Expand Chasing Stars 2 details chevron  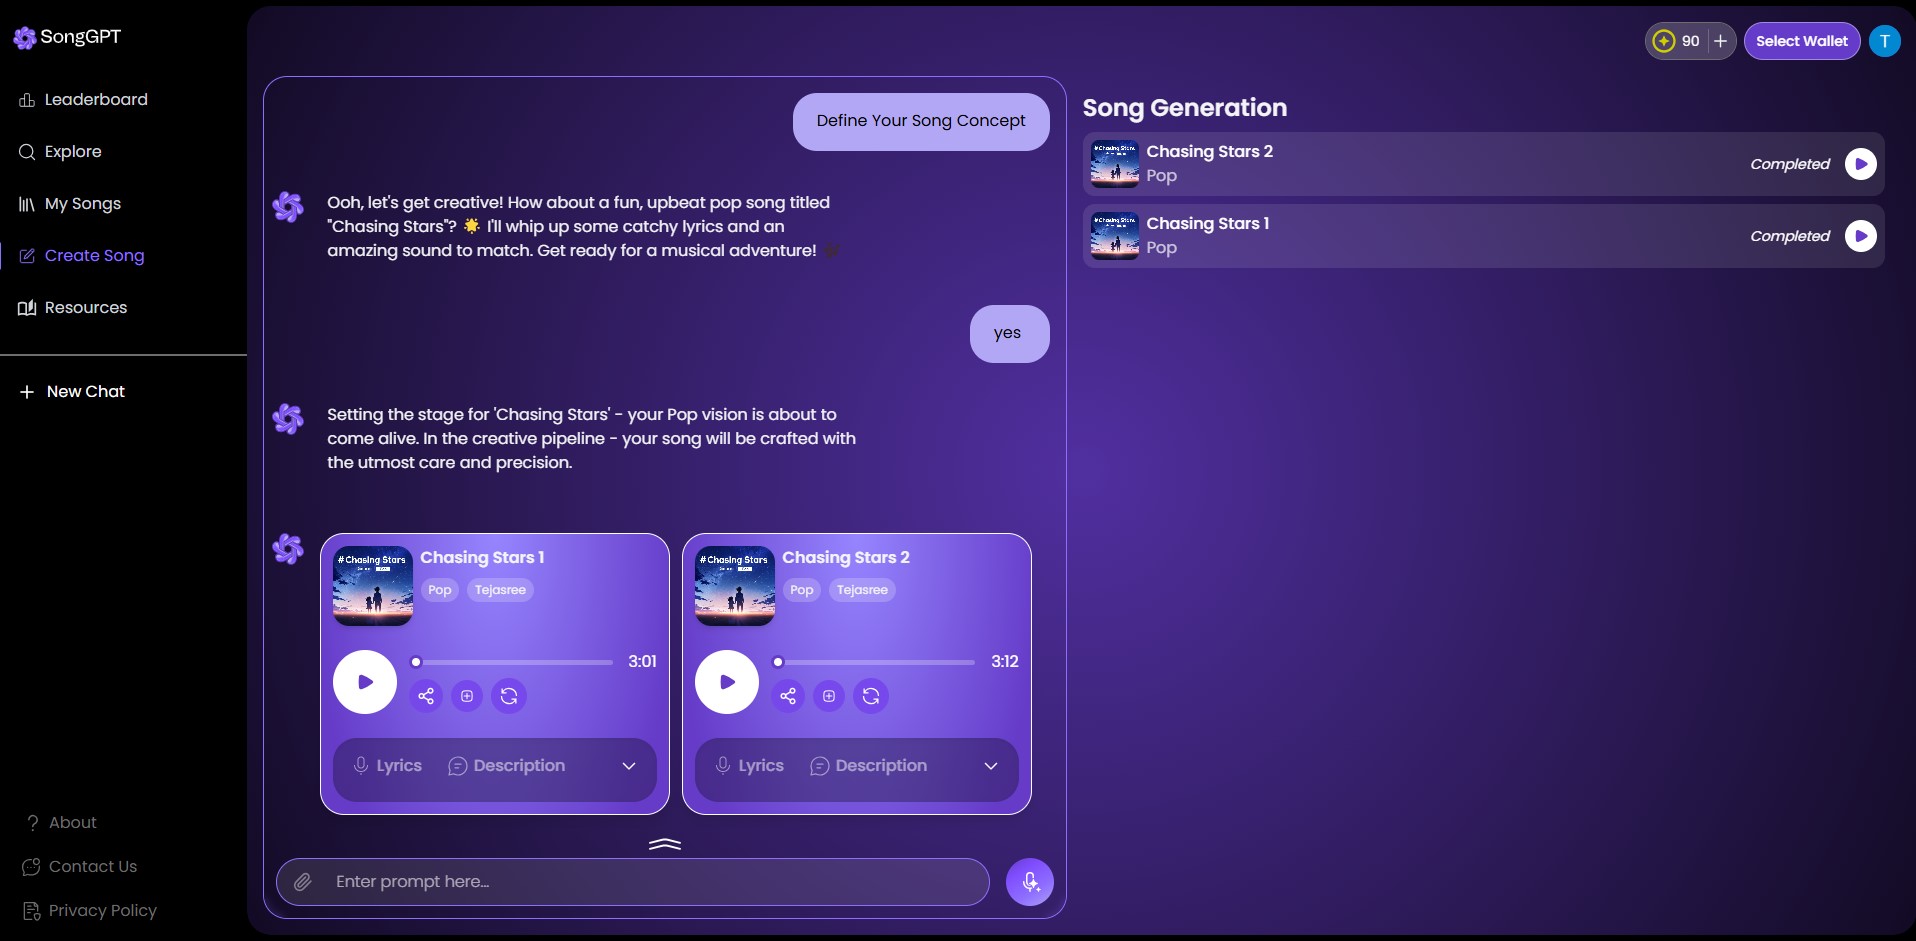pos(991,766)
